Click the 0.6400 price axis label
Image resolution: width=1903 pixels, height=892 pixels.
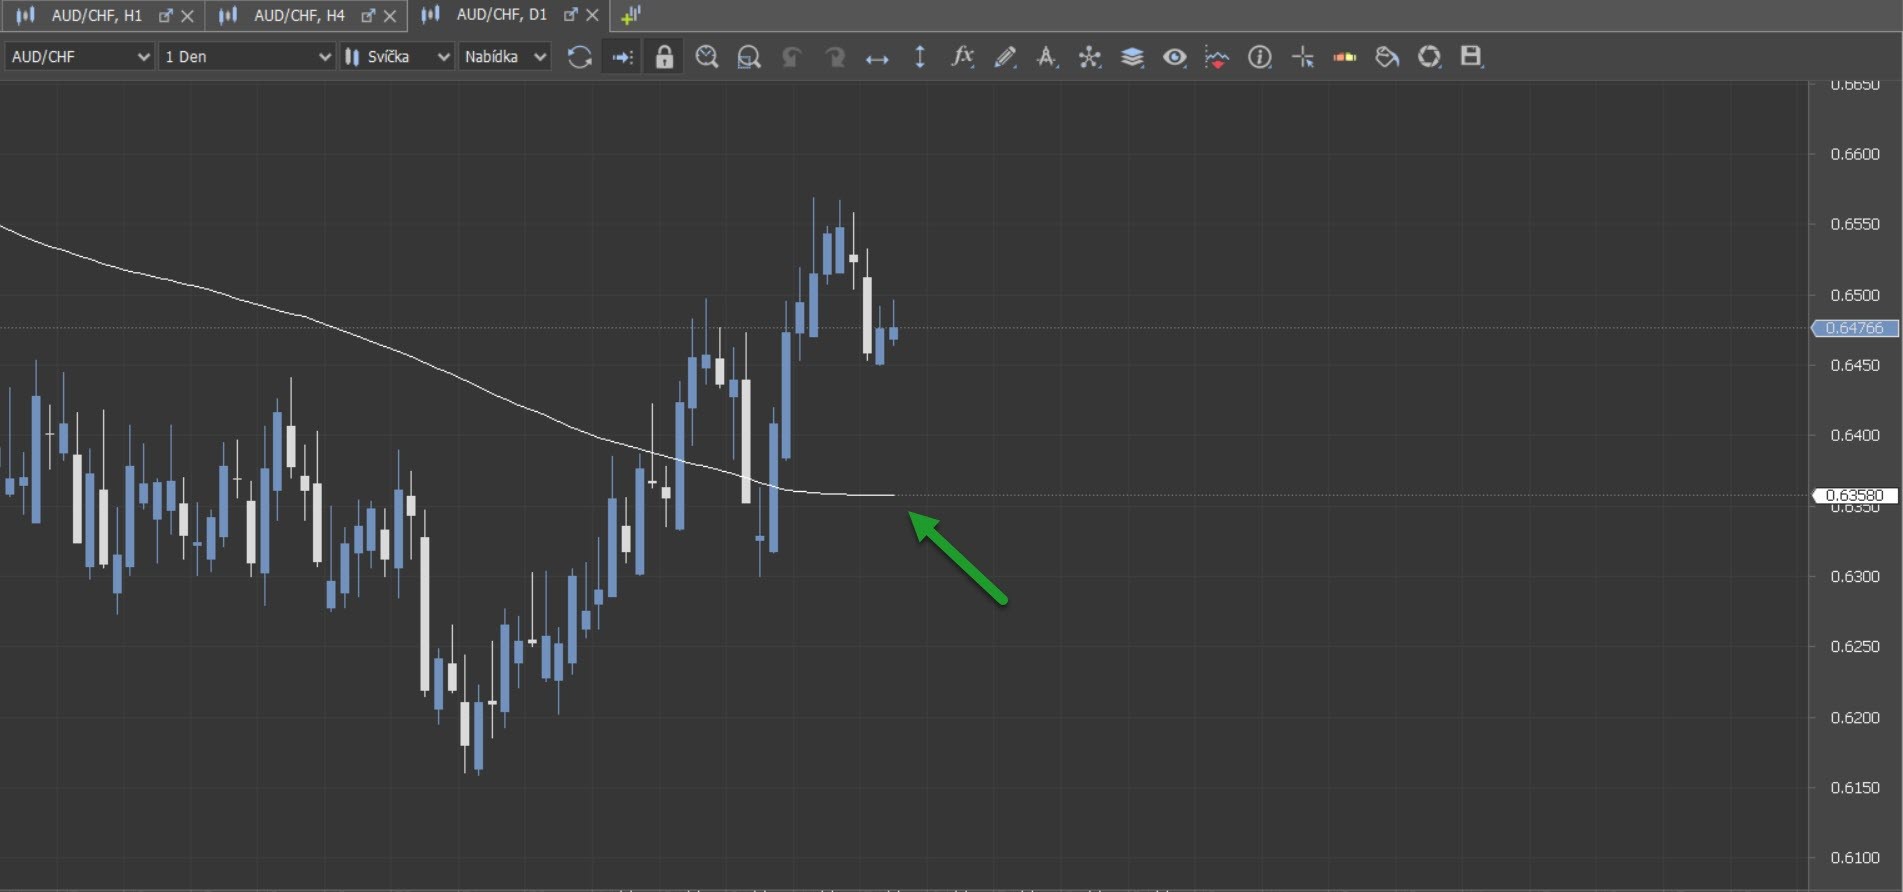1855,435
